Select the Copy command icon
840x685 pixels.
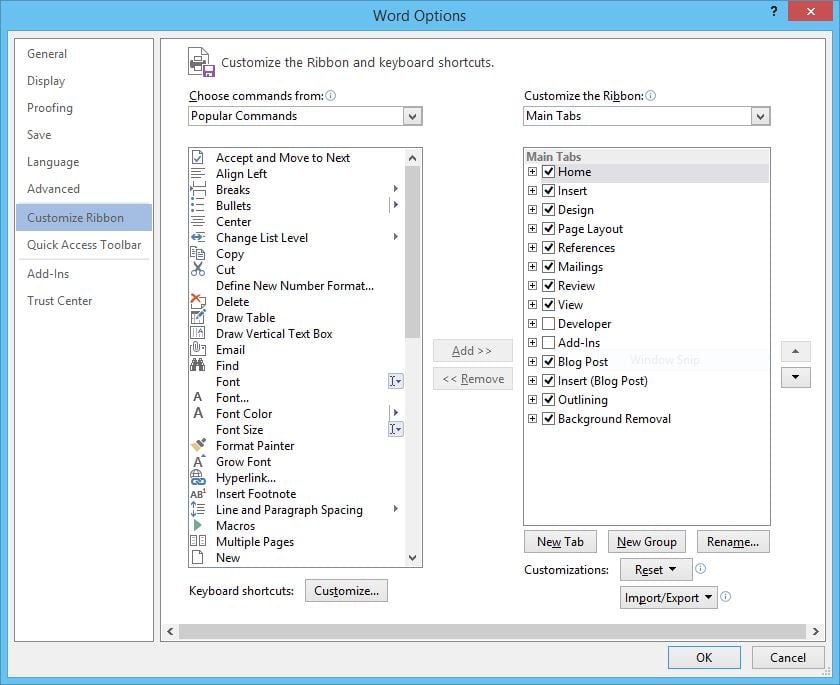203,254
